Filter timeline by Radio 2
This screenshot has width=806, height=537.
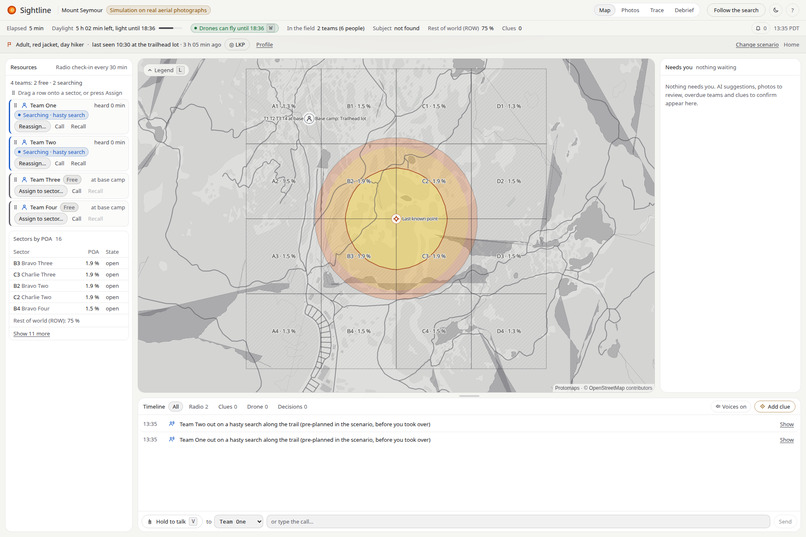click(198, 406)
